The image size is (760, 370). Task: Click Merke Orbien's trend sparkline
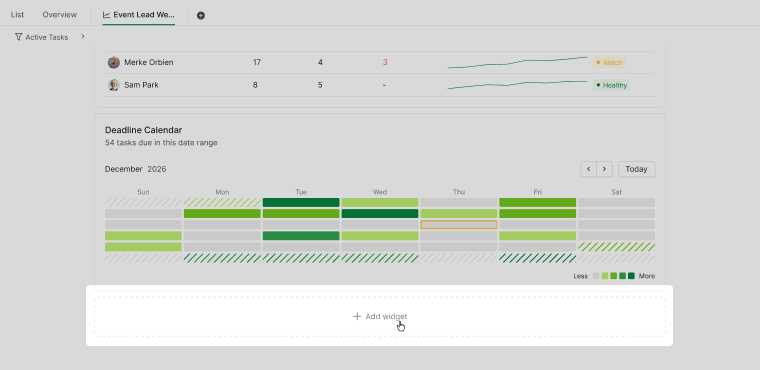point(517,63)
